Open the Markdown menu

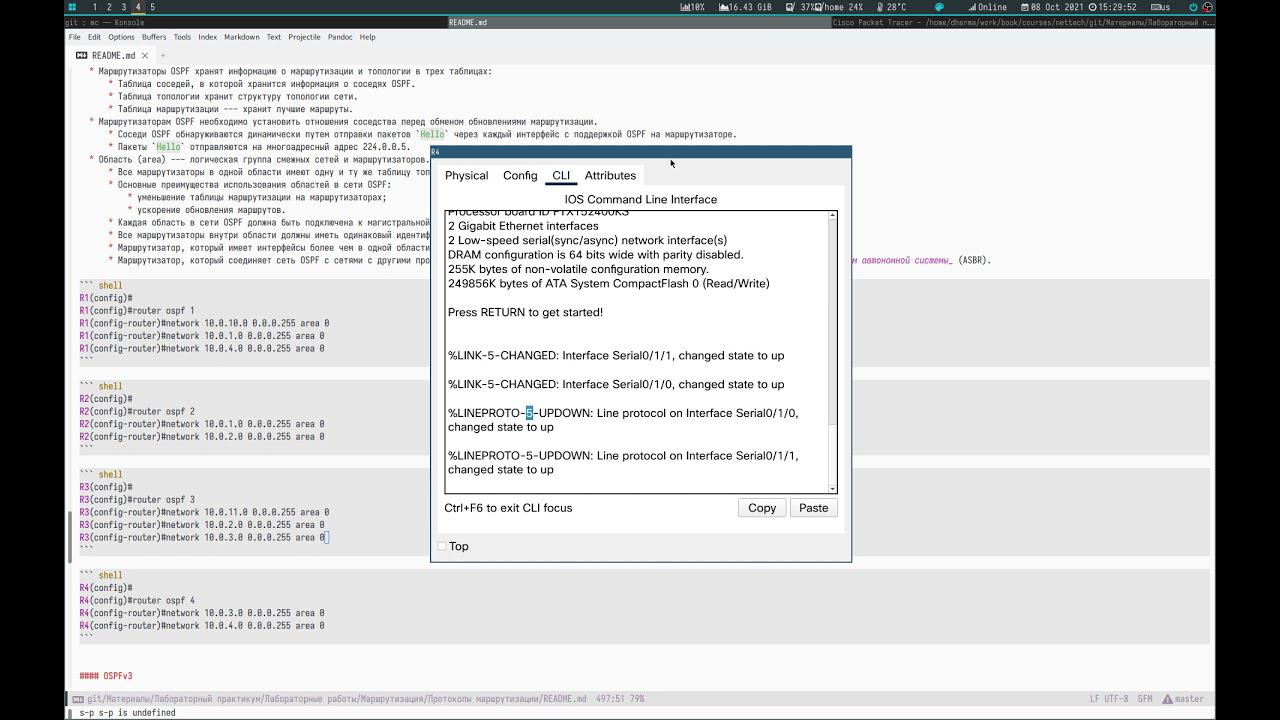point(241,37)
